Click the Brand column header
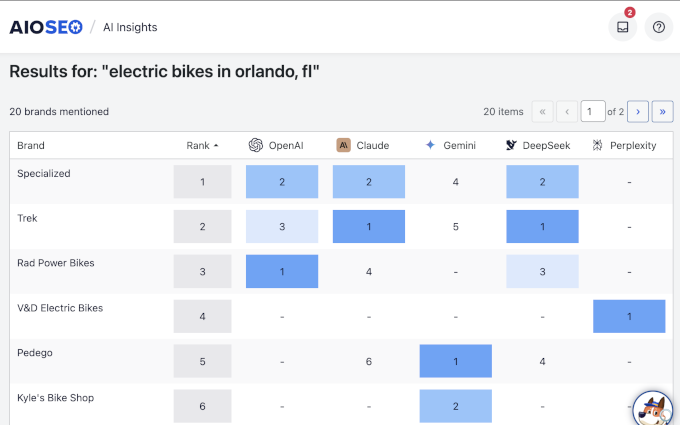Image resolution: width=680 pixels, height=425 pixels. 31,145
